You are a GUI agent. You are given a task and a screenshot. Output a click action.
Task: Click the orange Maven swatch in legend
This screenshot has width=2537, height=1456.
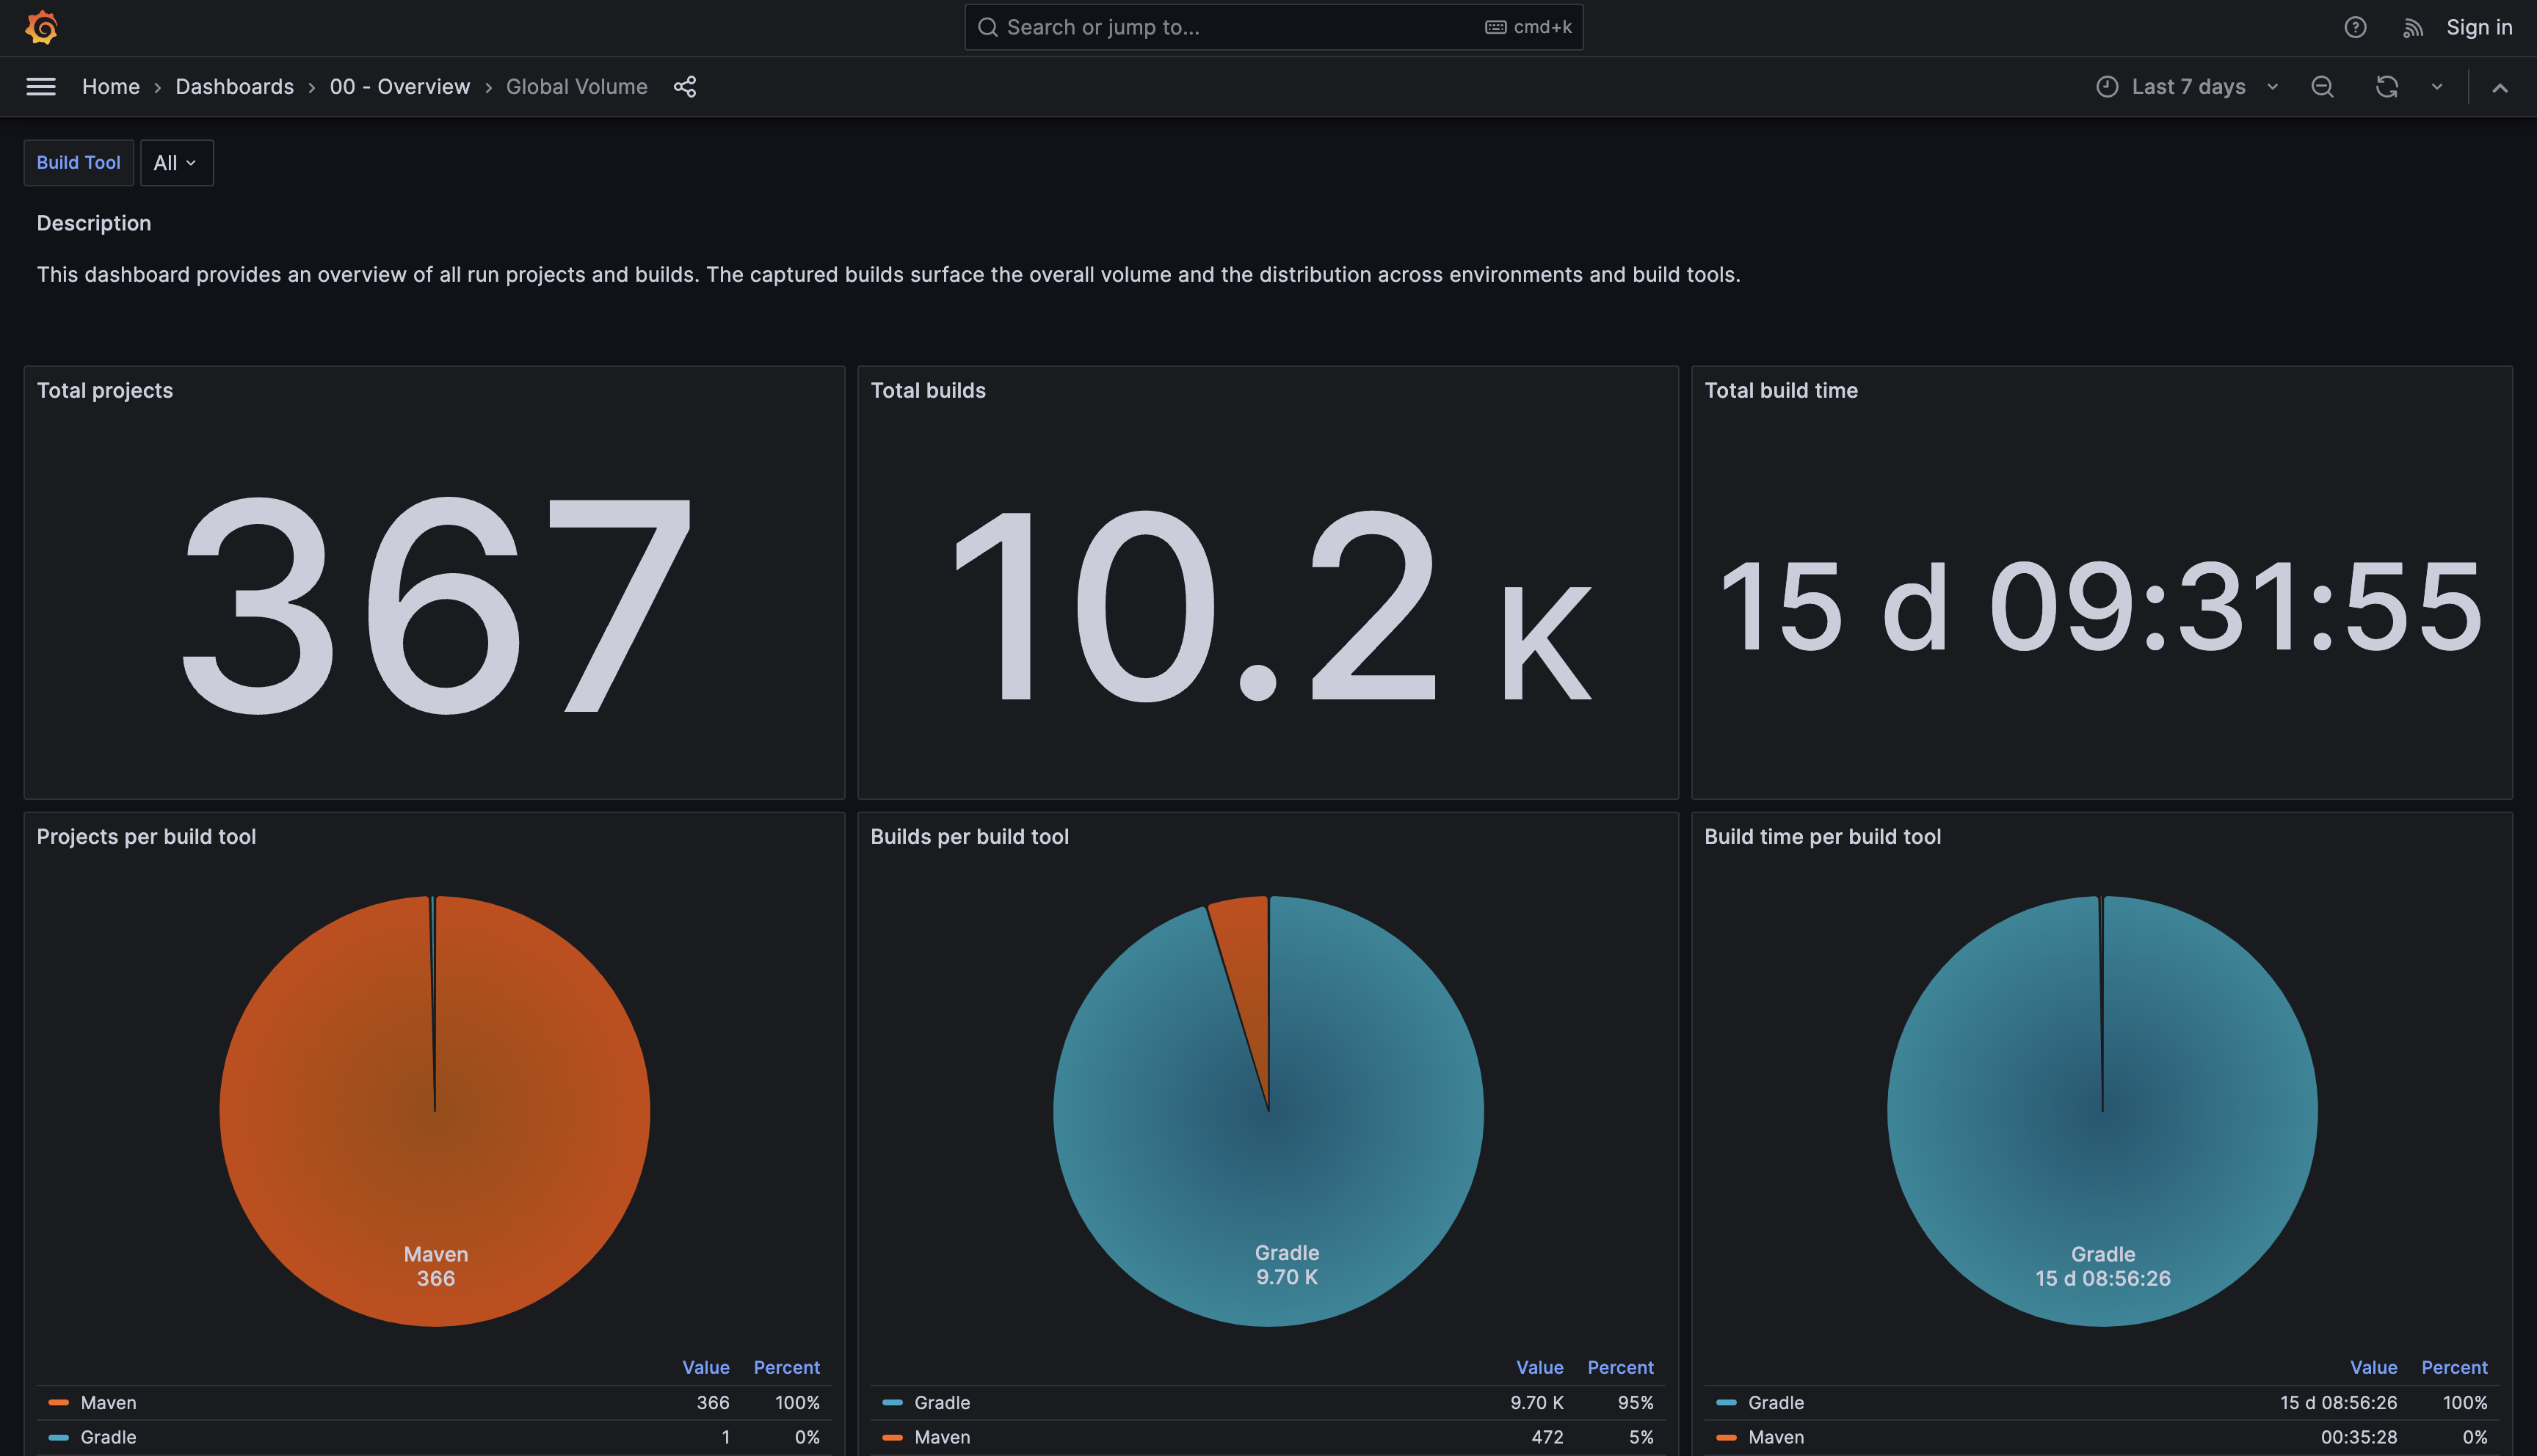click(x=59, y=1402)
